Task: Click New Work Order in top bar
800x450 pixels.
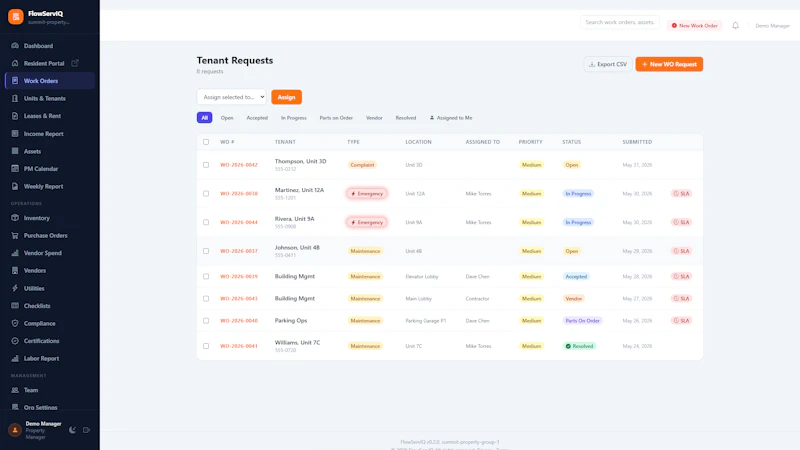Action: [x=694, y=26]
